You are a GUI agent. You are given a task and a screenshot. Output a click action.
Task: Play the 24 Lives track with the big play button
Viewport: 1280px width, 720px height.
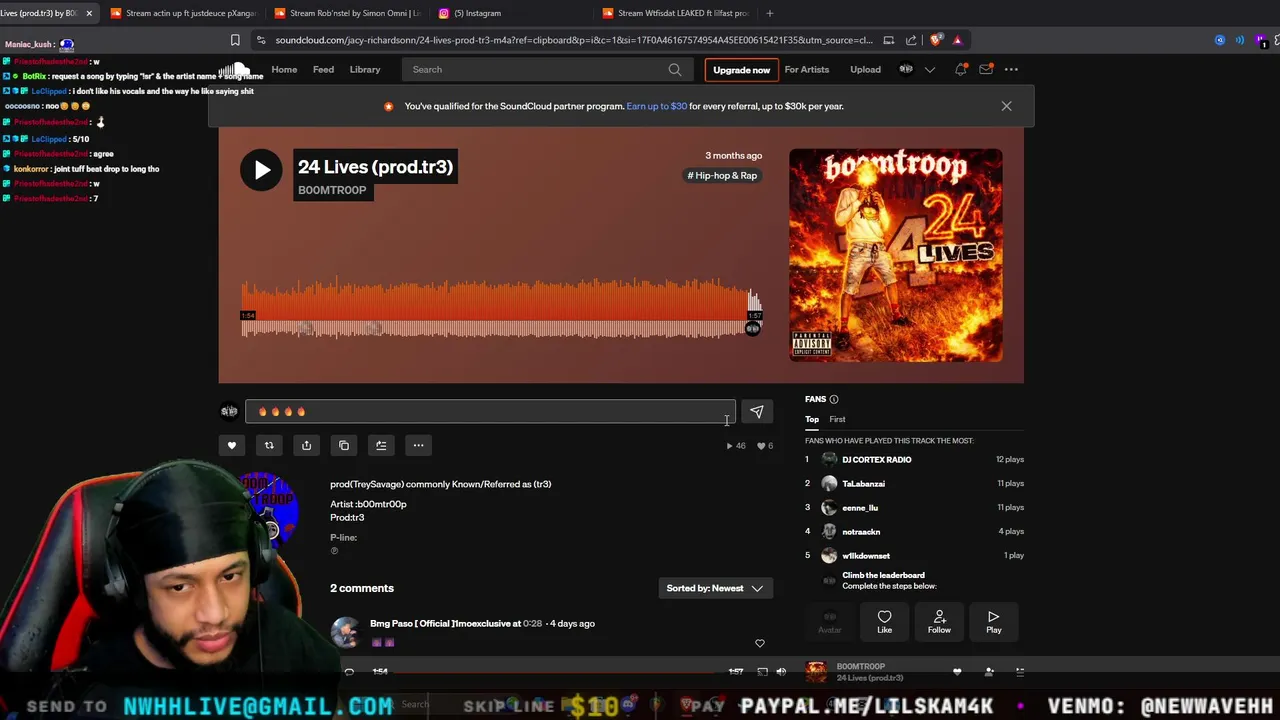tap(261, 170)
